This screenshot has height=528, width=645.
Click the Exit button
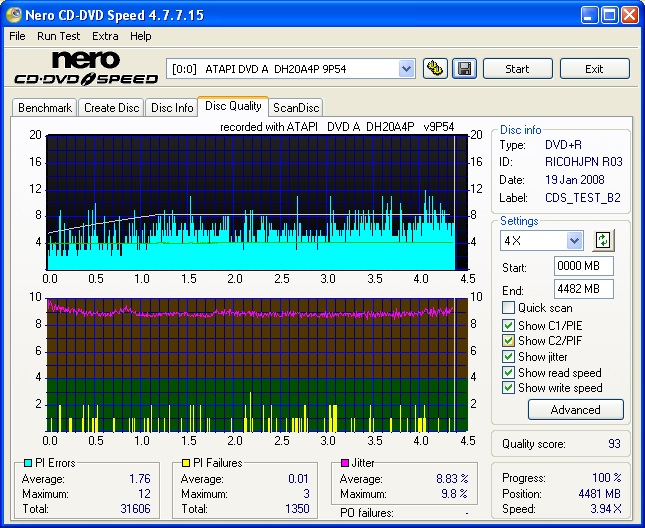pyautogui.click(x=594, y=69)
